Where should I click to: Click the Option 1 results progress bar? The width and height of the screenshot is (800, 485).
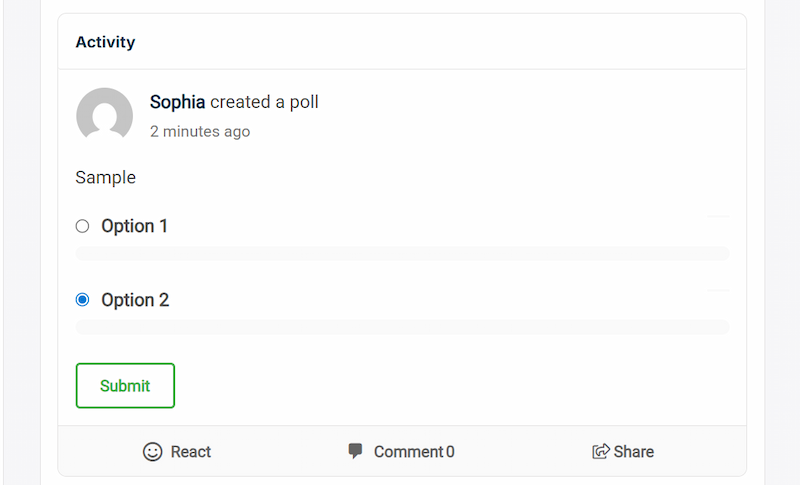[x=402, y=253]
